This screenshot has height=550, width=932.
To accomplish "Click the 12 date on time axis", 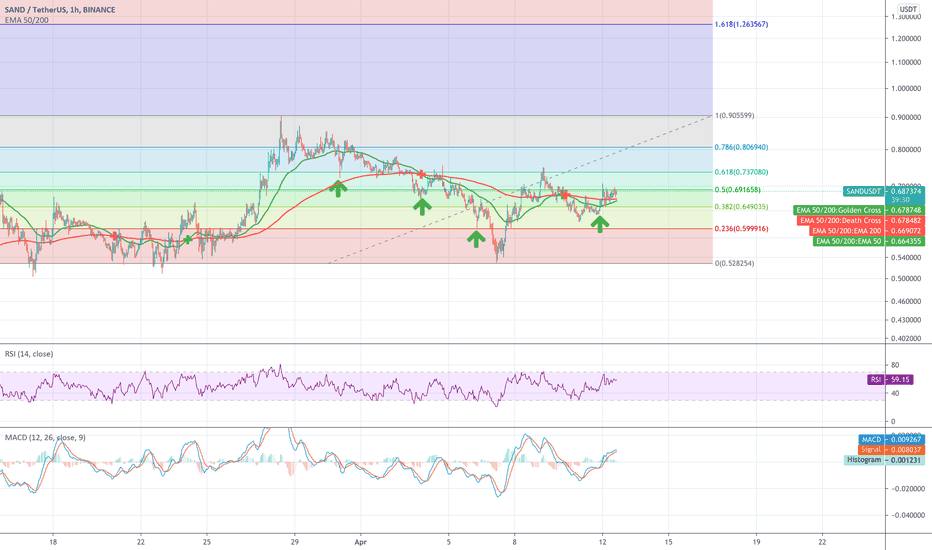I will point(603,542).
